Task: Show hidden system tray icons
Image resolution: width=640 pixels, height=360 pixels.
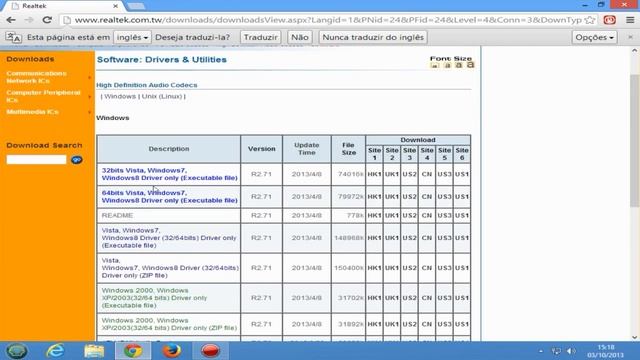Action: point(541,351)
